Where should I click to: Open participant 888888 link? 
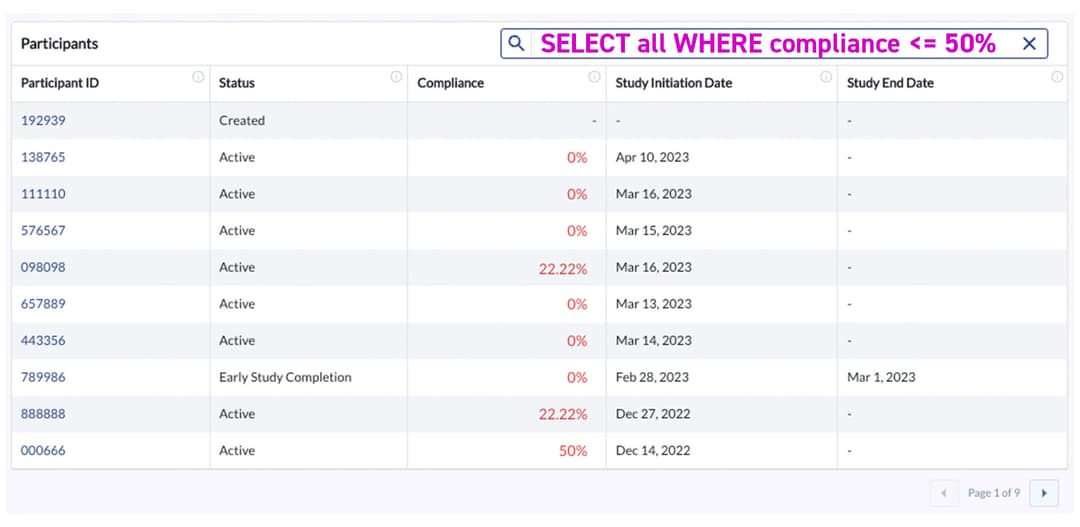[x=43, y=414]
